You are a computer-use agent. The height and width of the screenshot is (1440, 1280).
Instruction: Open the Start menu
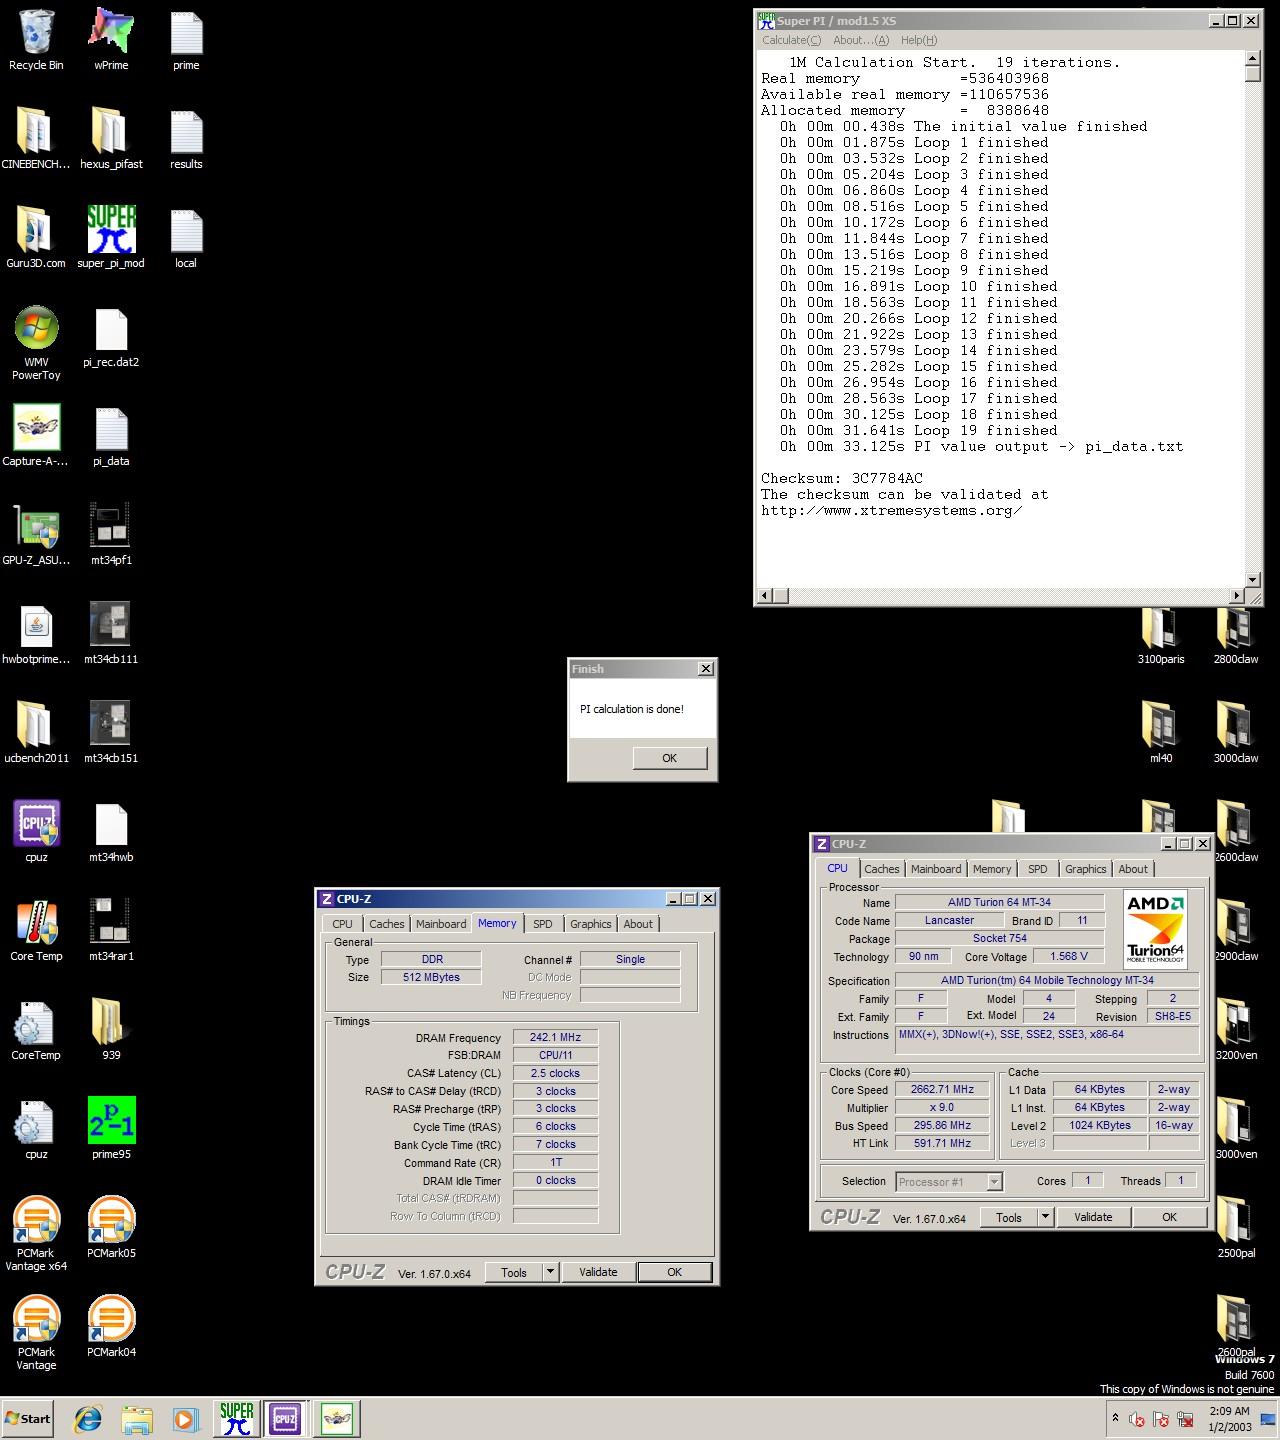(27, 1419)
